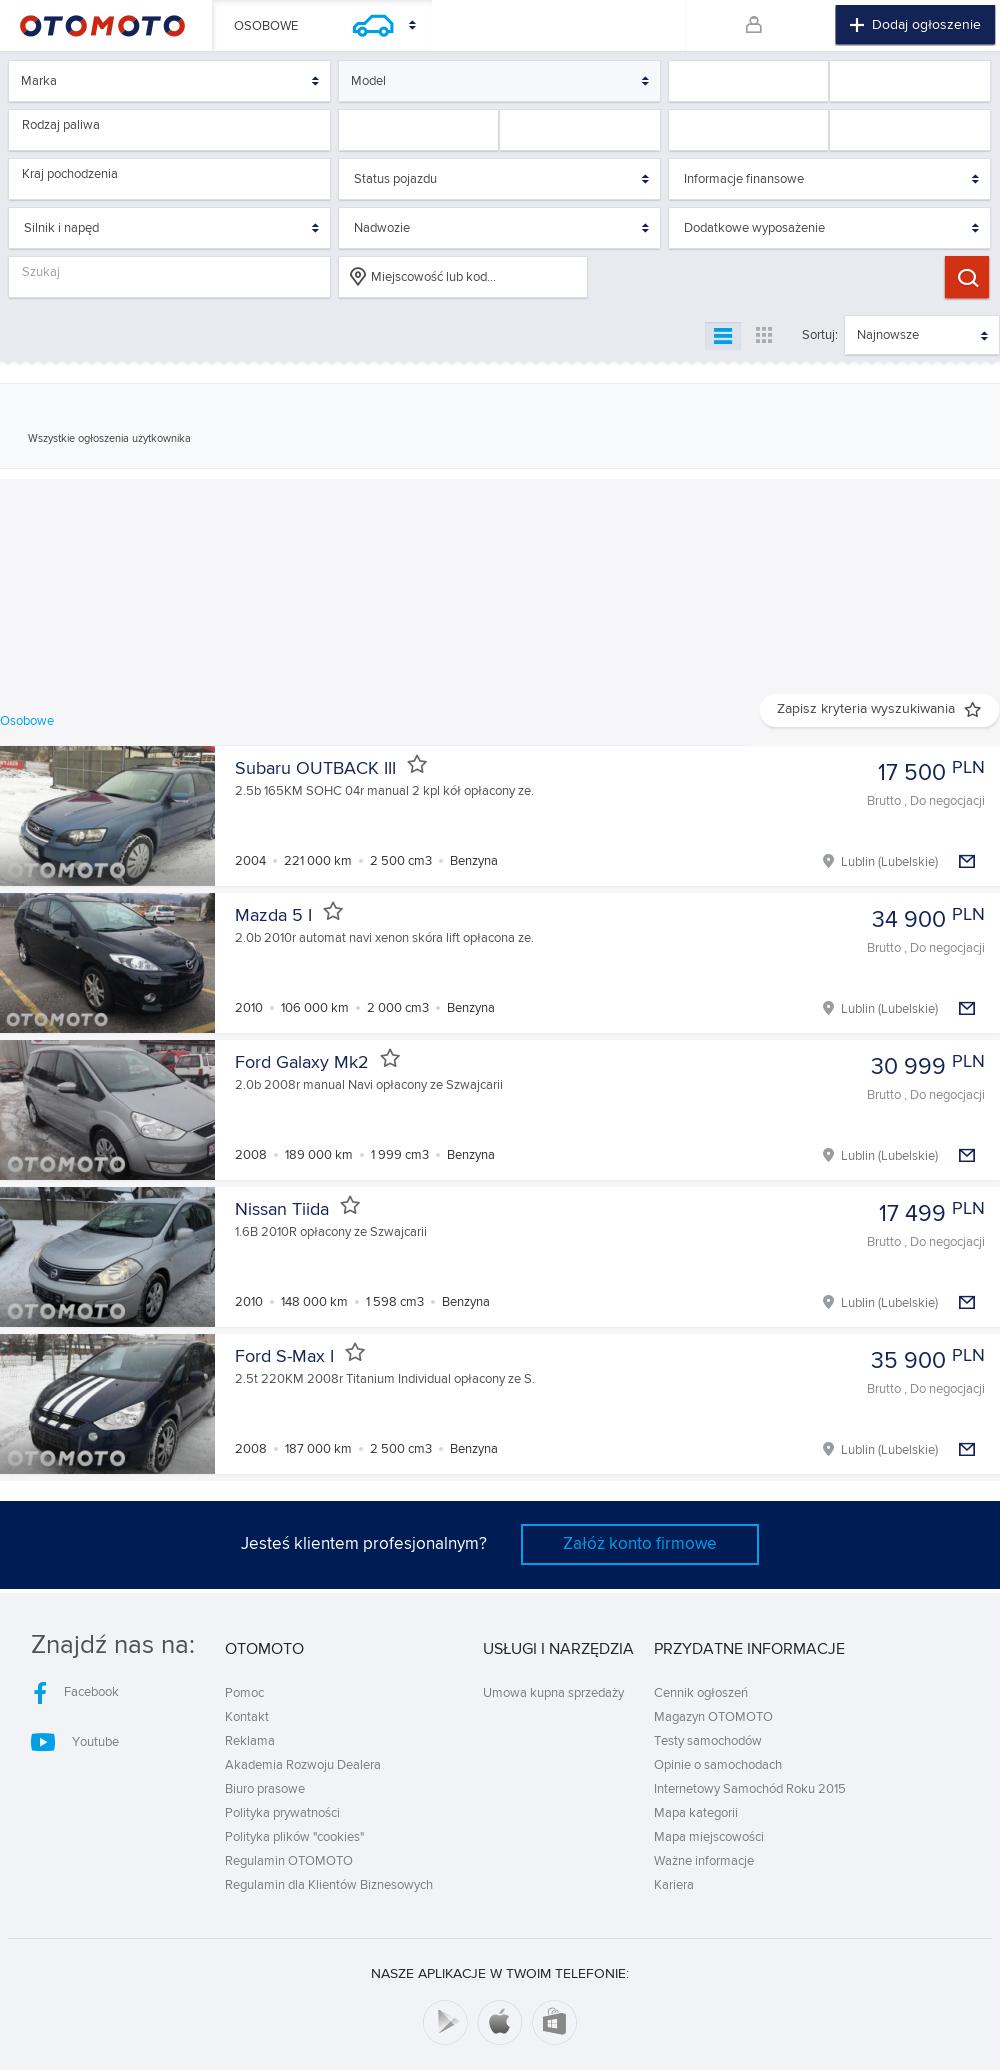Open the Facebook icon in footer
This screenshot has width=1000, height=2070.
[x=41, y=1692]
